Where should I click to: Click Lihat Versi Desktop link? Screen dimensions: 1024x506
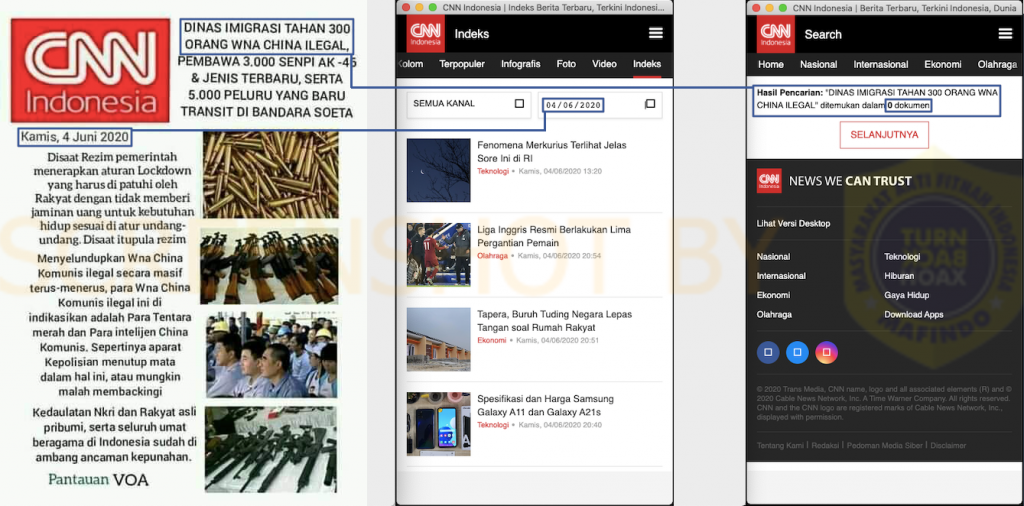[x=793, y=223]
